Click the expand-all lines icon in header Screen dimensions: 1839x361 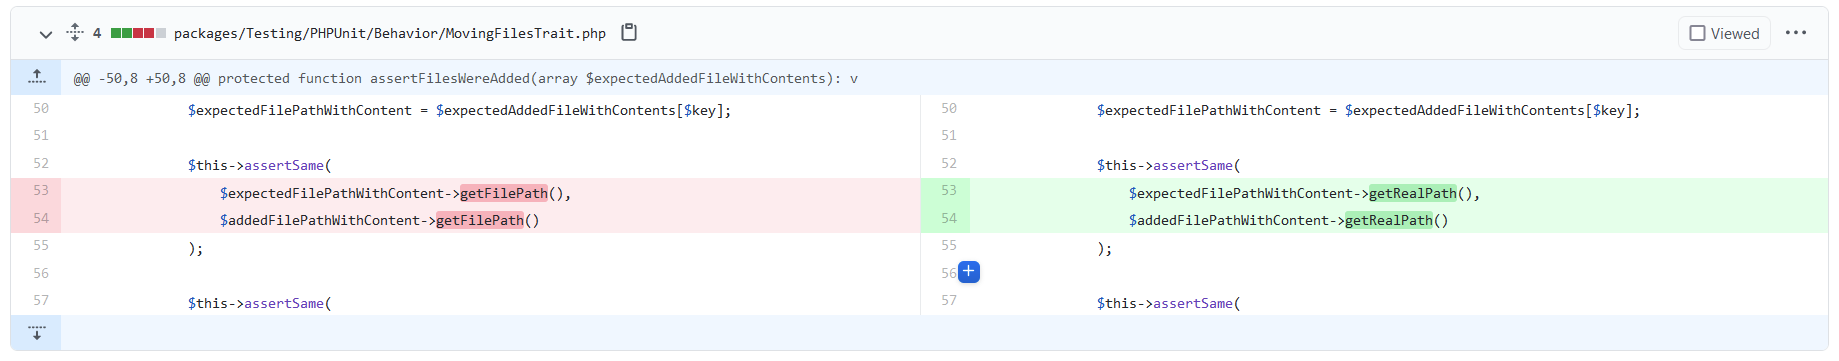[75, 33]
